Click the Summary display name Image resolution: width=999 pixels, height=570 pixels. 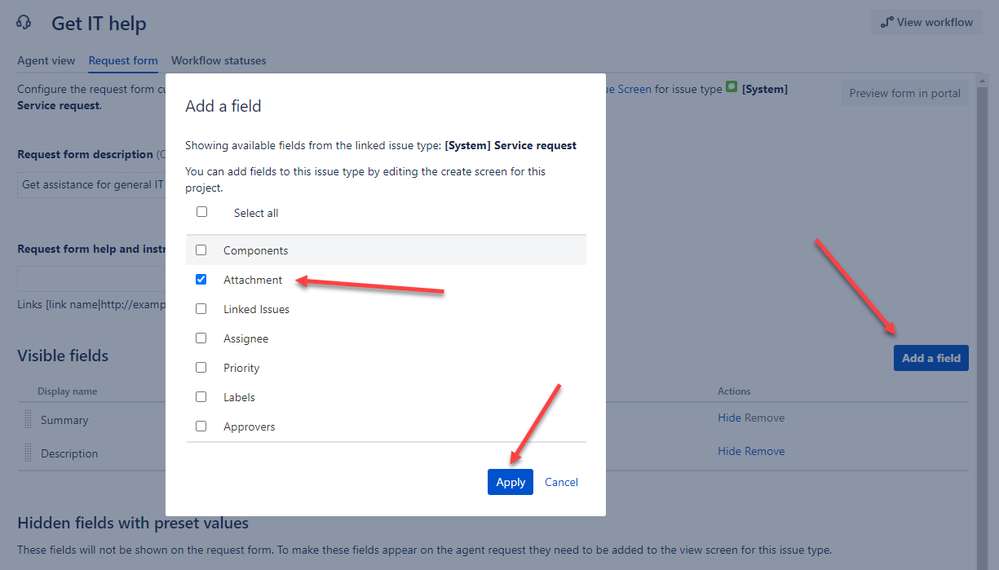pos(64,420)
